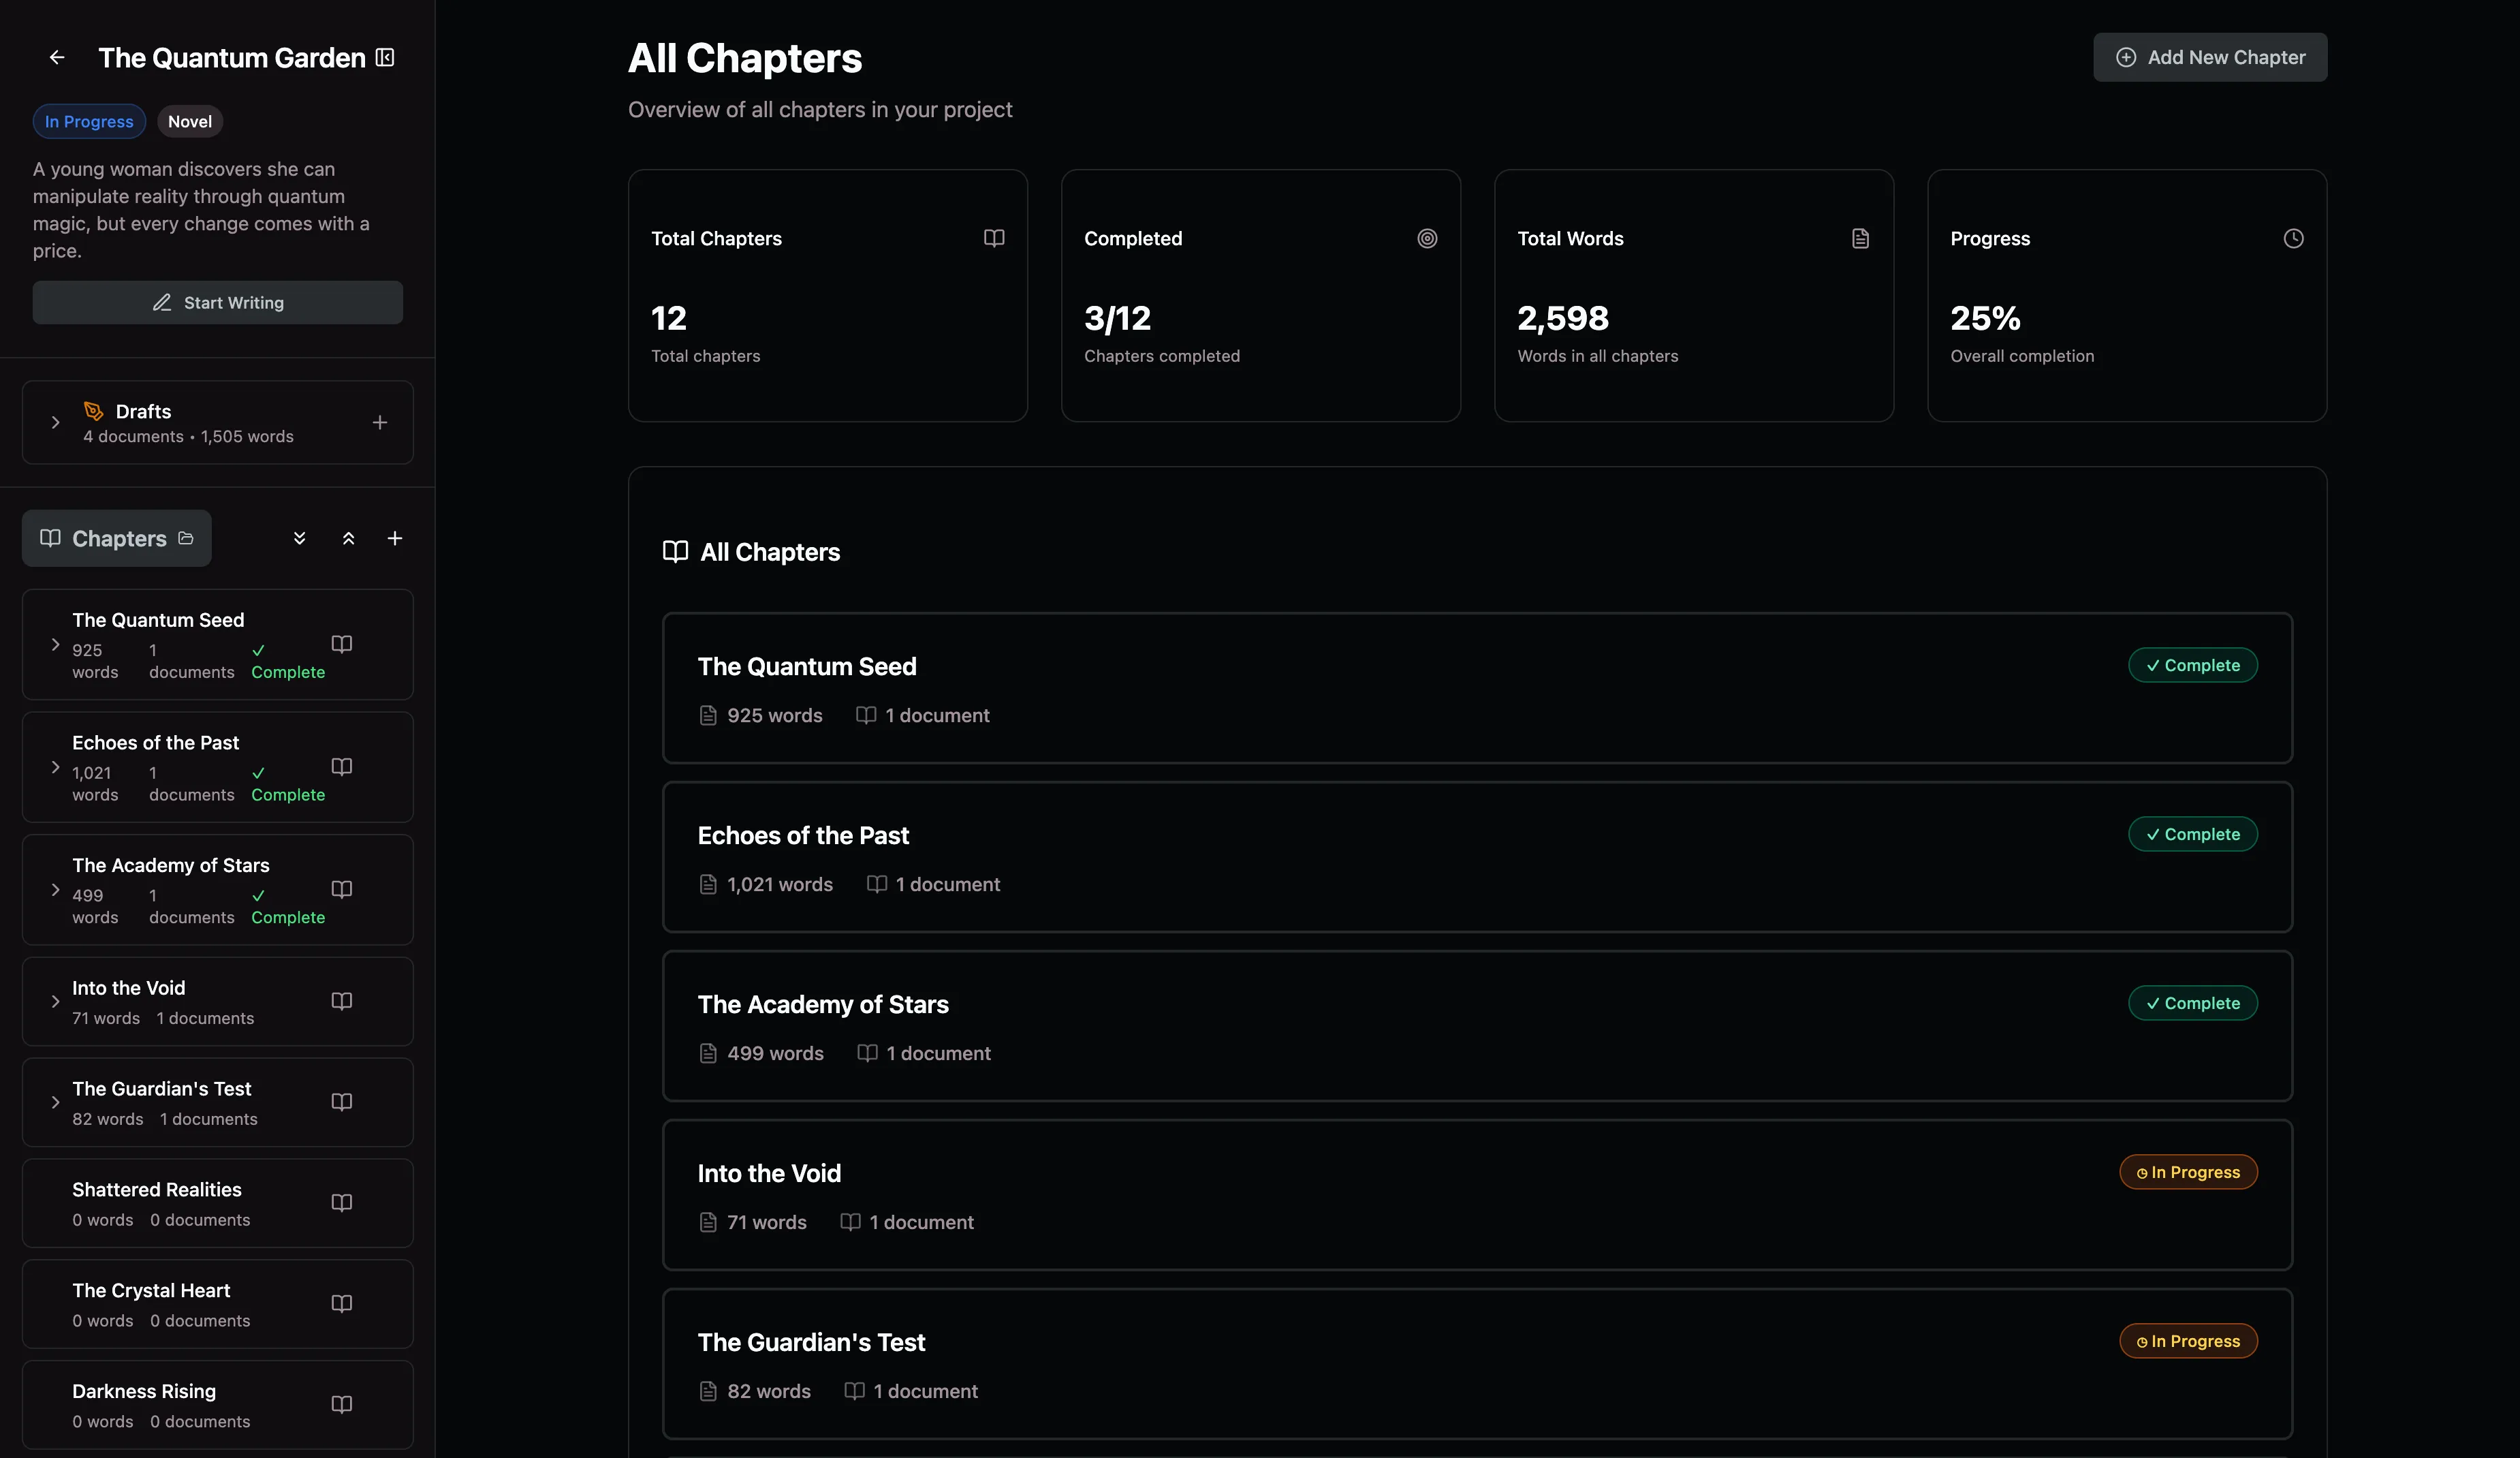This screenshot has height=1458, width=2520.
Task: Click book icon next to Shattered Realities
Action: coord(342,1203)
